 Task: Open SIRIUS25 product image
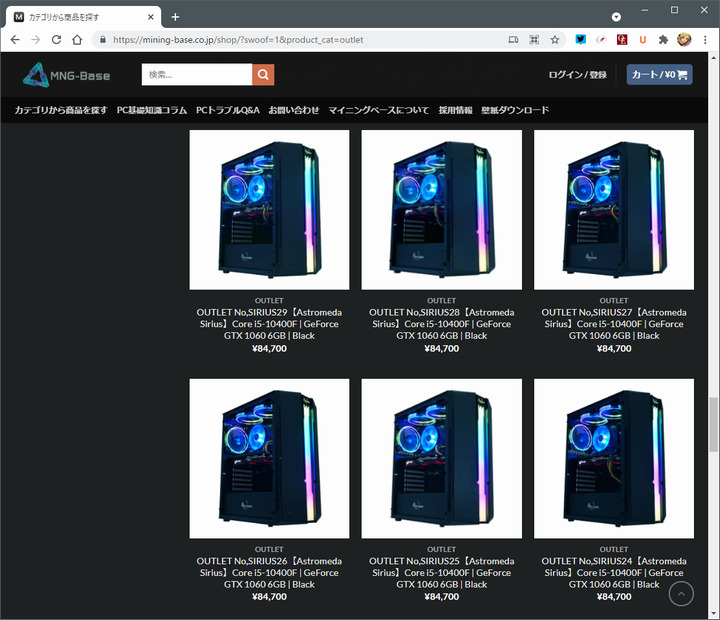442,458
